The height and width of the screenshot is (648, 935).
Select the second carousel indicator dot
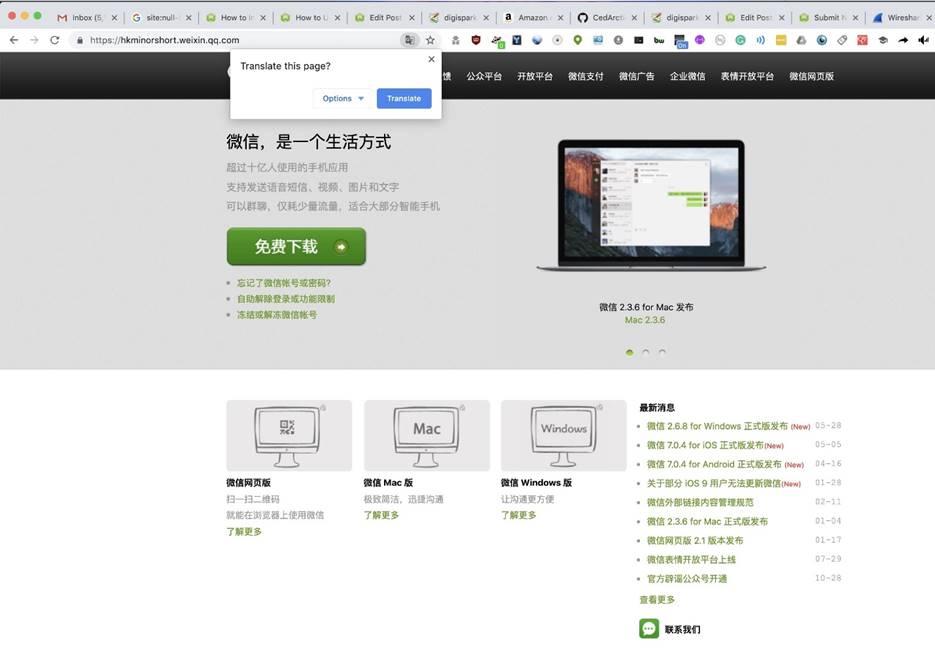(x=646, y=352)
